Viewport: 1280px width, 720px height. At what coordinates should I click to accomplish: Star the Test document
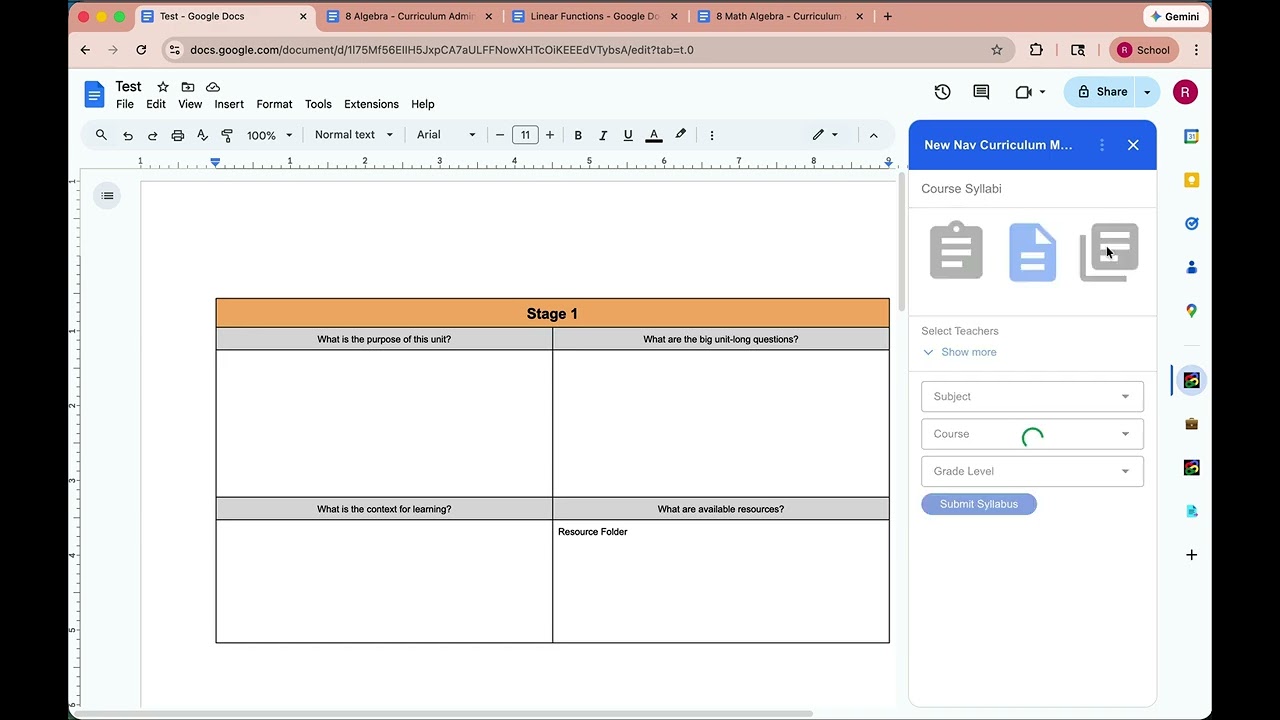tap(163, 87)
